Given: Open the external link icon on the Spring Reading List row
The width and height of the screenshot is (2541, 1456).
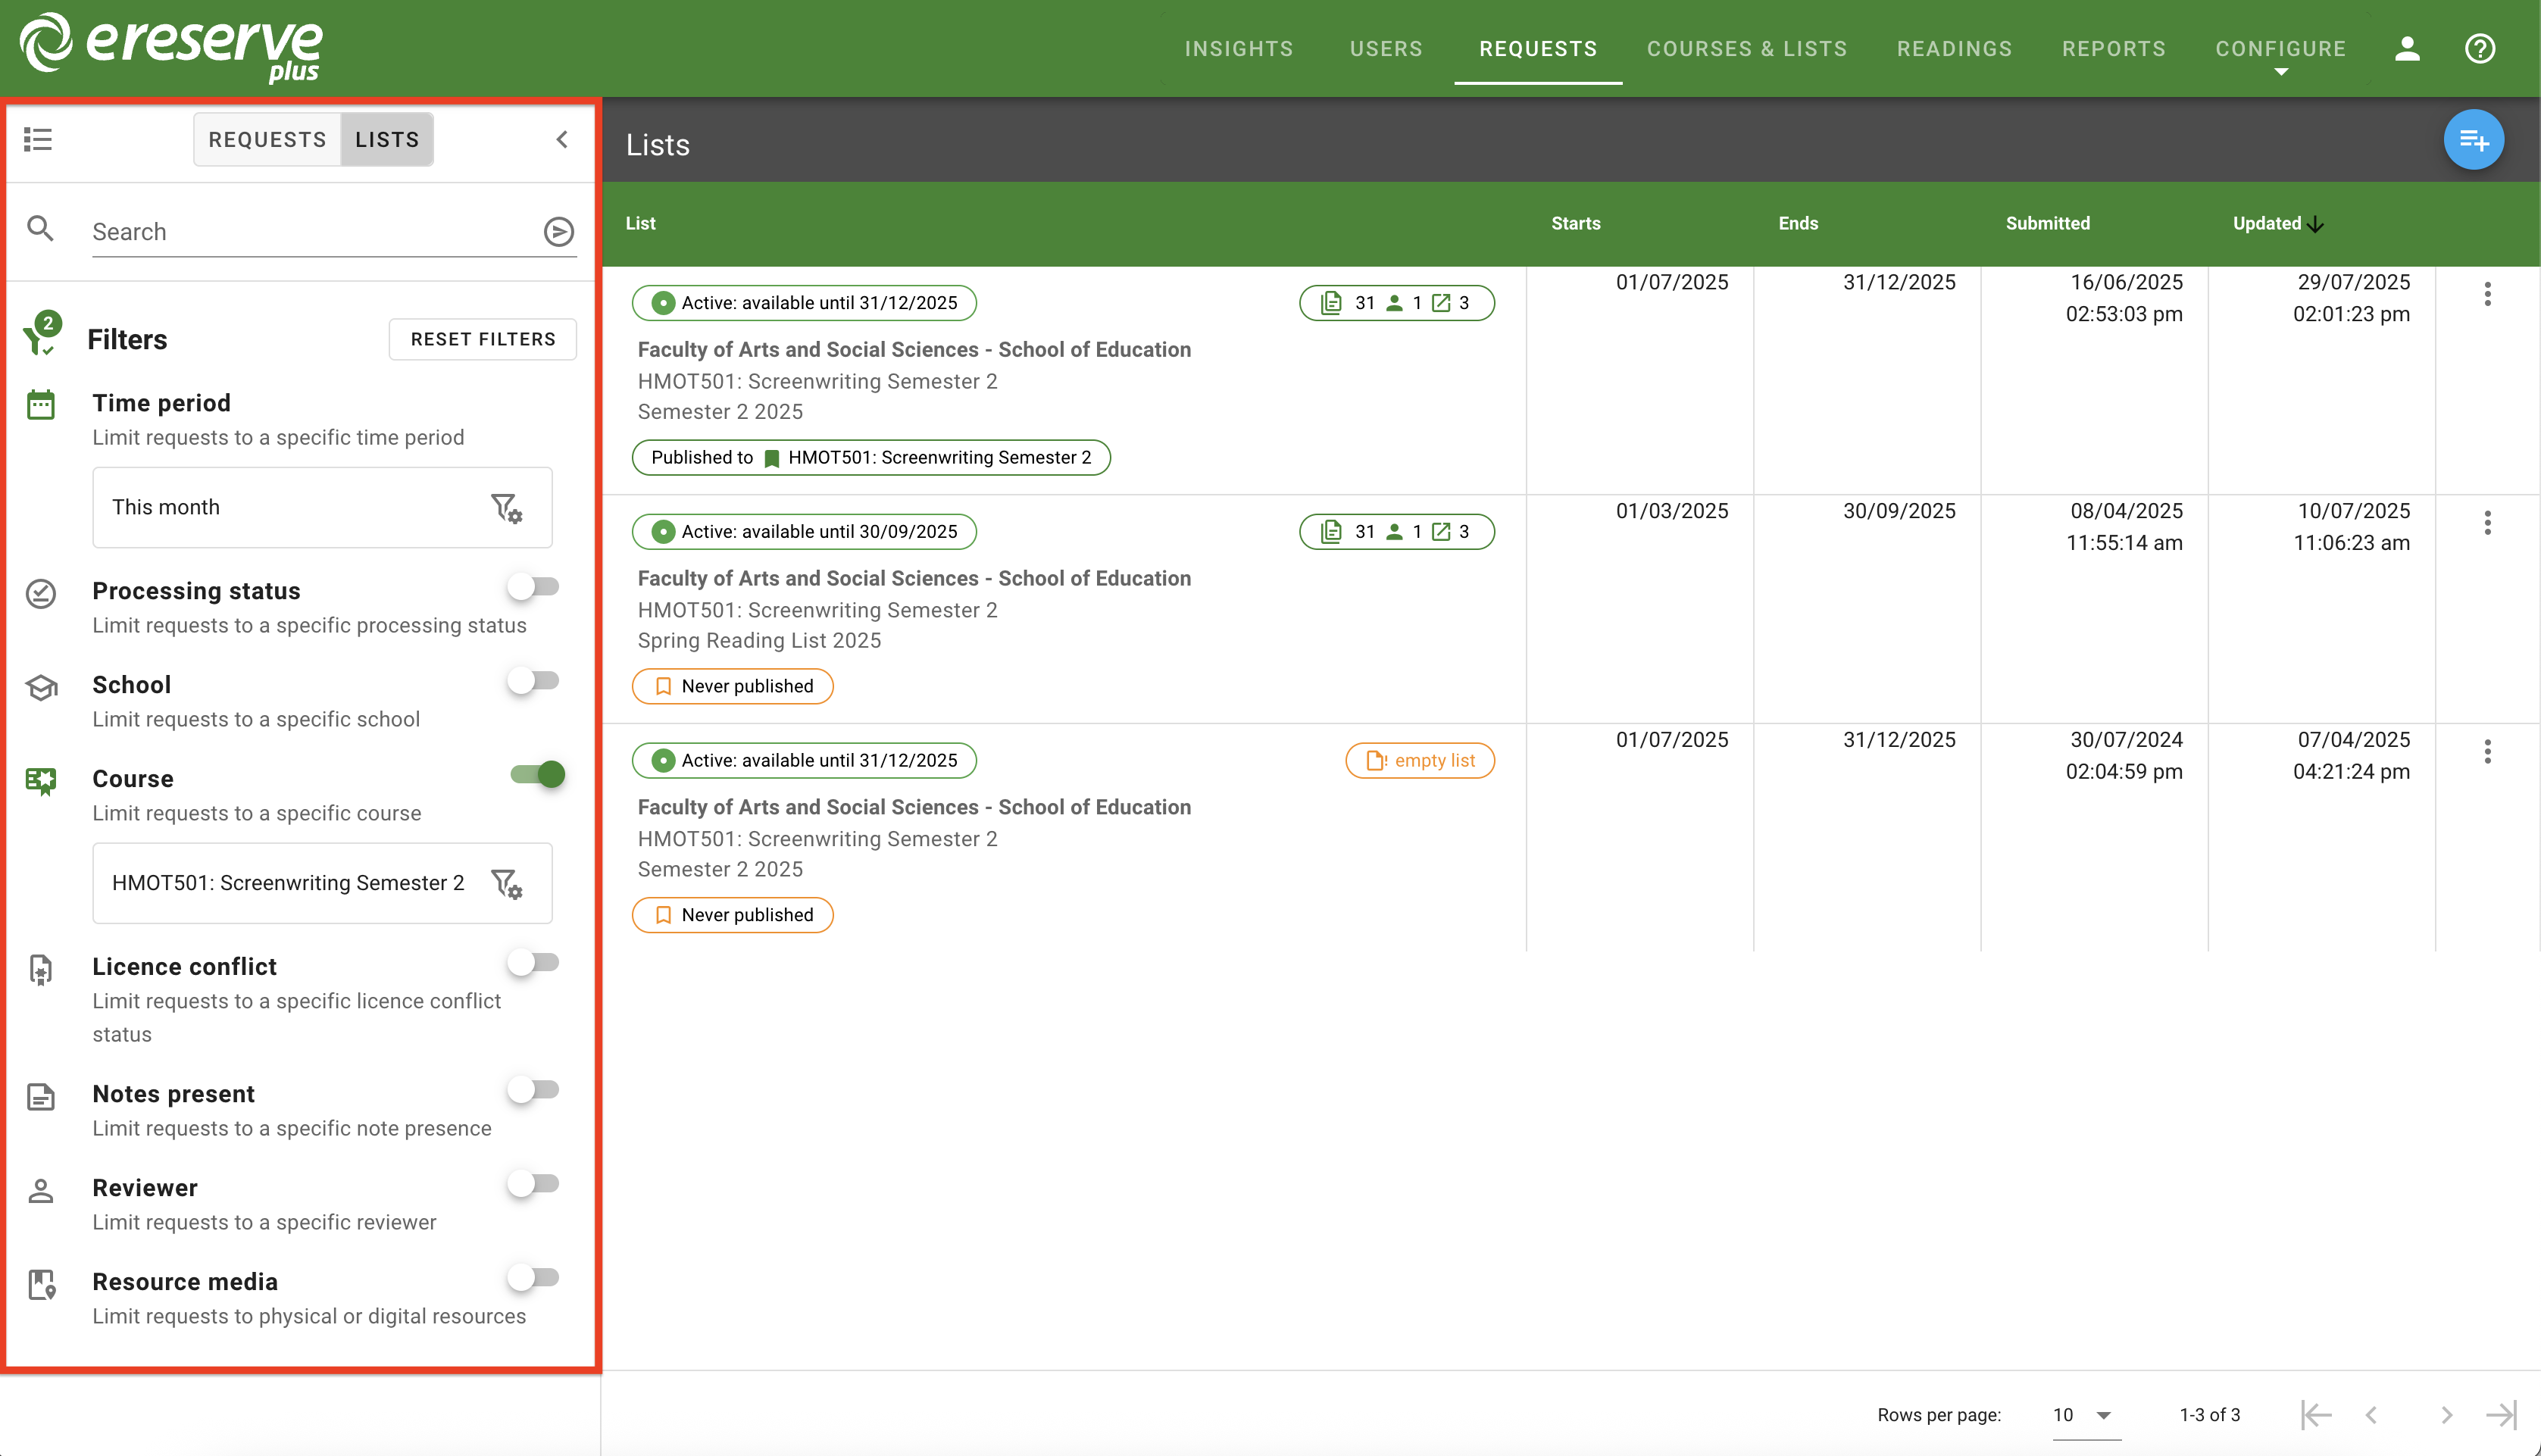Looking at the screenshot, I should (x=1444, y=531).
